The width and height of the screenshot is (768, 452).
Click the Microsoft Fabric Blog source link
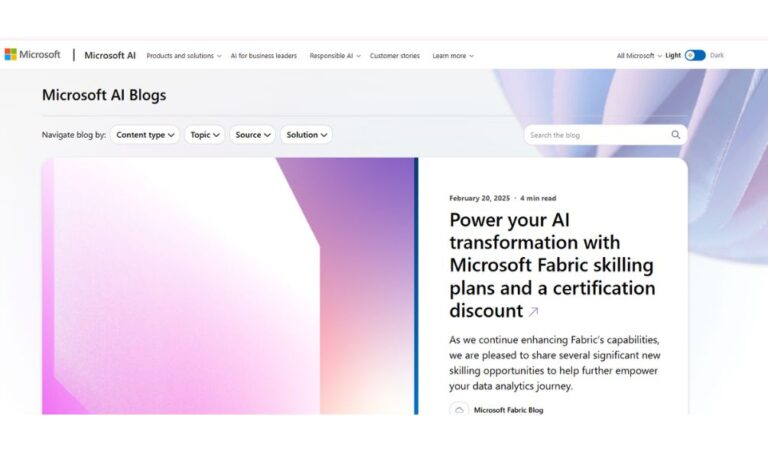[x=508, y=410]
